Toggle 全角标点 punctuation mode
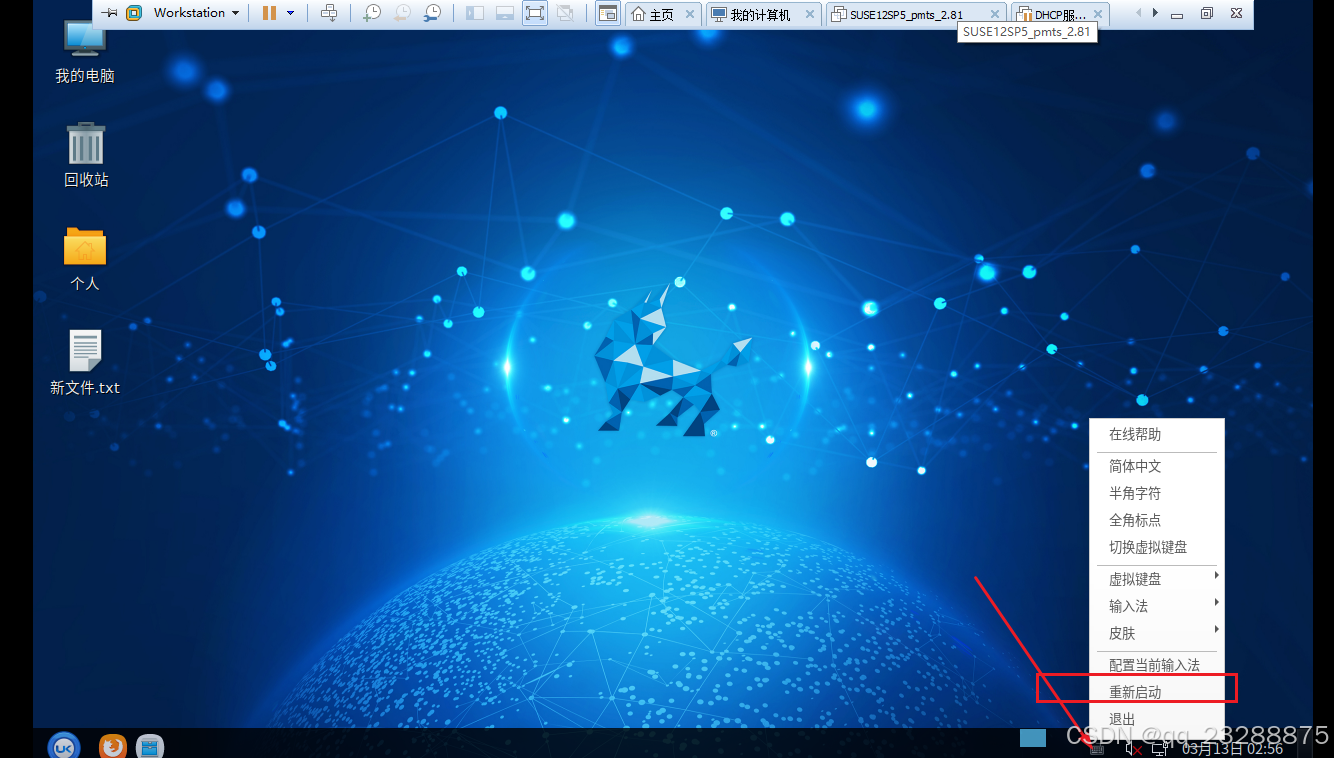1334x758 pixels. 1135,520
